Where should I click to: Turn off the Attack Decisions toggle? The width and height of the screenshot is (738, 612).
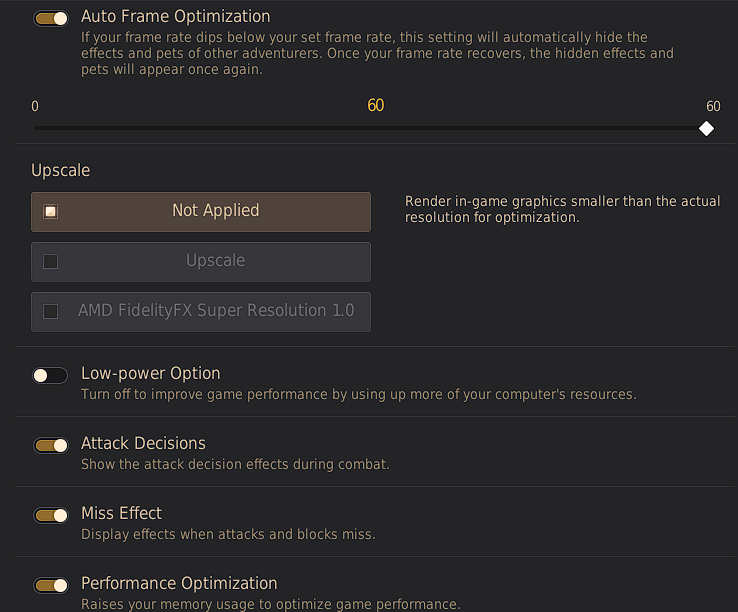pos(51,445)
